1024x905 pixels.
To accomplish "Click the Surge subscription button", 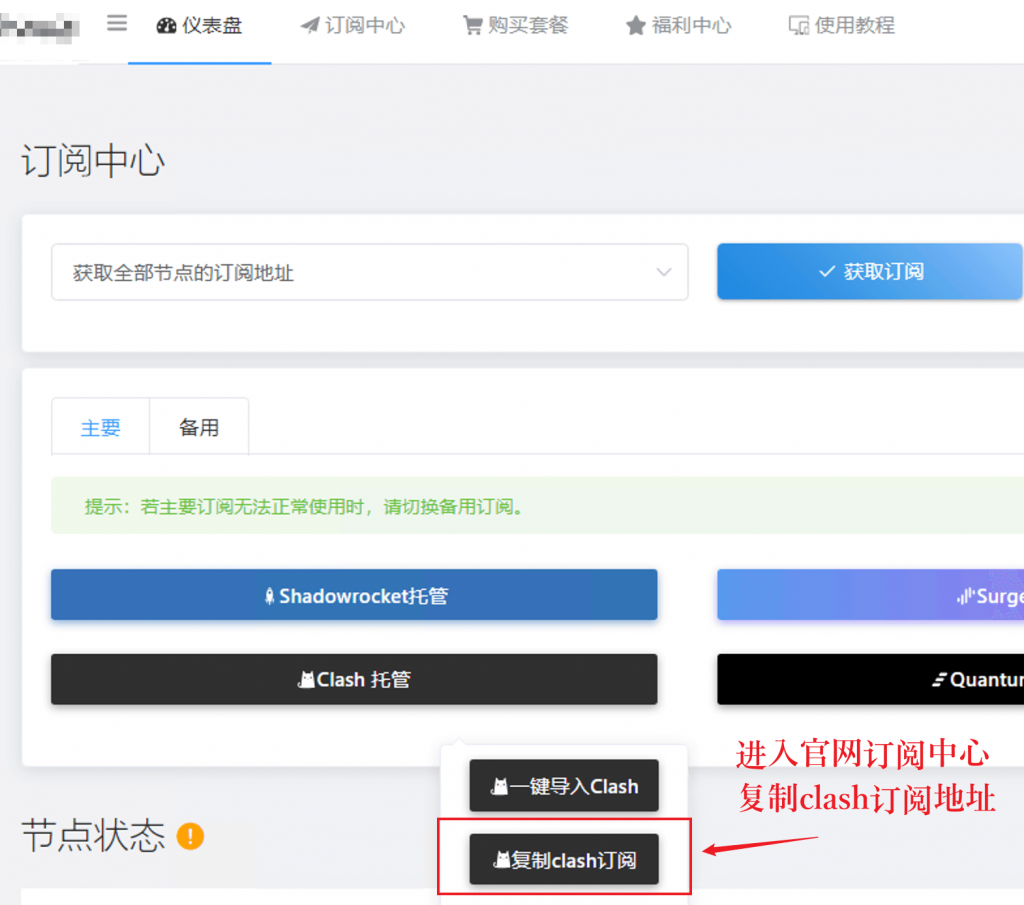I will click(x=870, y=595).
